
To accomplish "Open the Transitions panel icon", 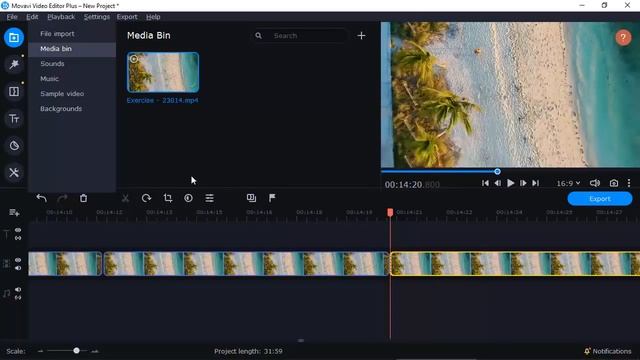I will coord(14,91).
